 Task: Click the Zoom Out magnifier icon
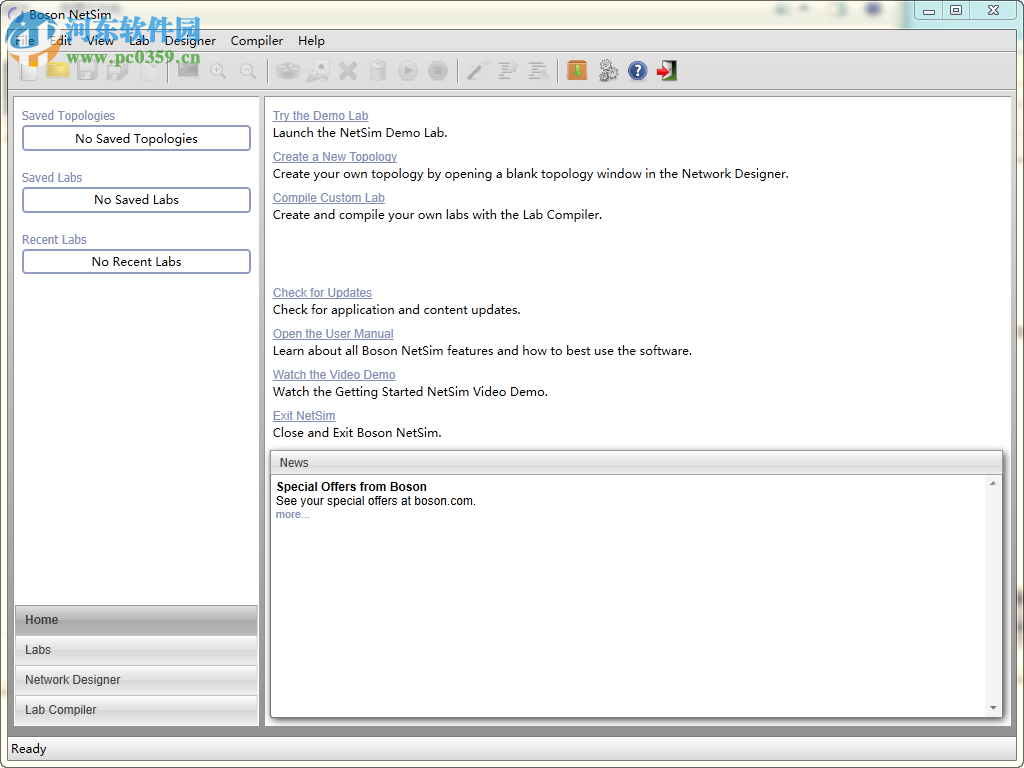tap(248, 71)
